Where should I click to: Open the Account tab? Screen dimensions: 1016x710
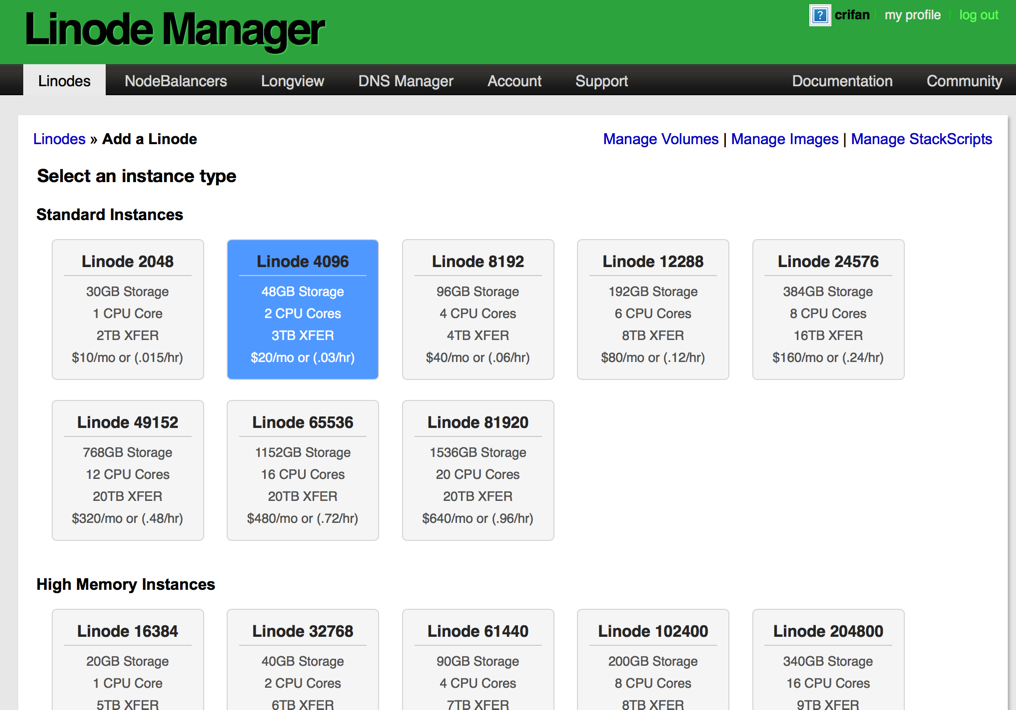[x=514, y=81]
